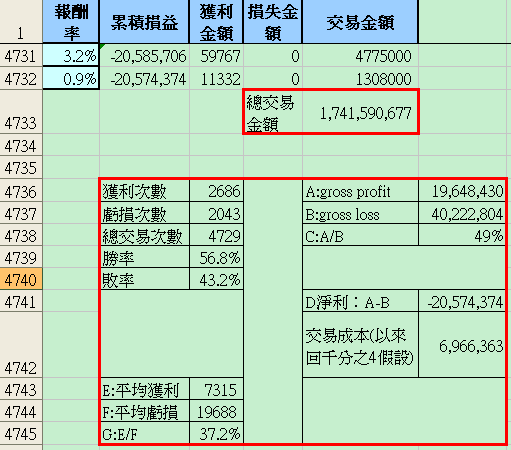The width and height of the screenshot is (511, 450).
Task: Select loss amount 0 in row 4732
Action: [273, 78]
